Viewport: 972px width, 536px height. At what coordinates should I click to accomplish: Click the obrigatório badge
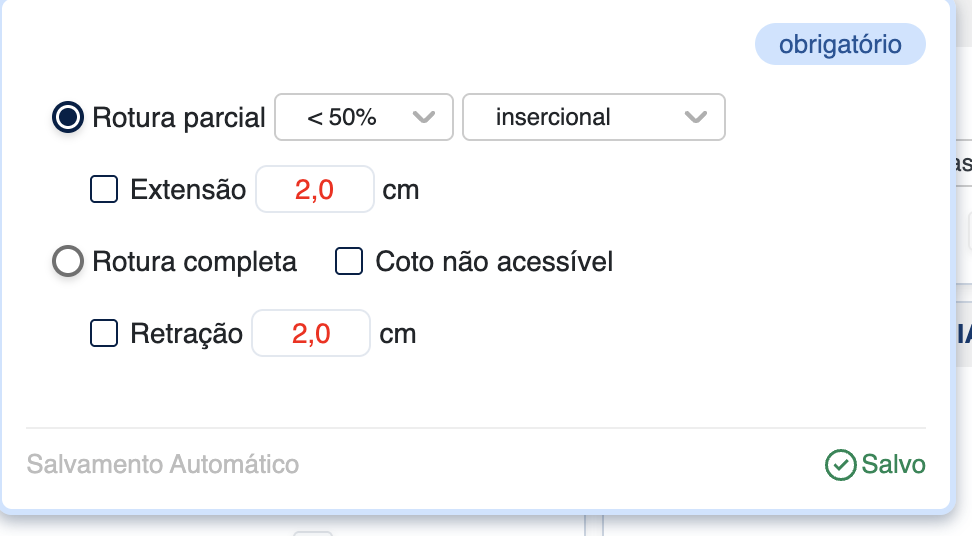(x=840, y=45)
